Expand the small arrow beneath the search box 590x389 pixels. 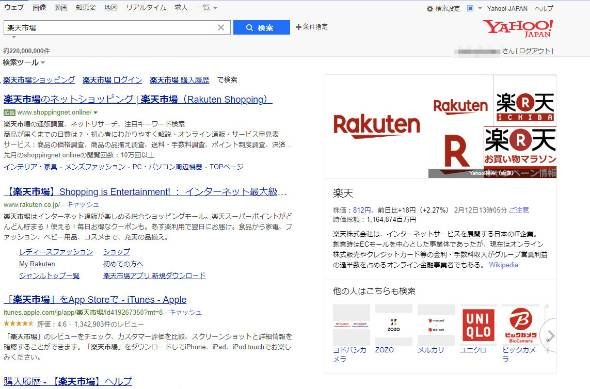tap(14, 37)
